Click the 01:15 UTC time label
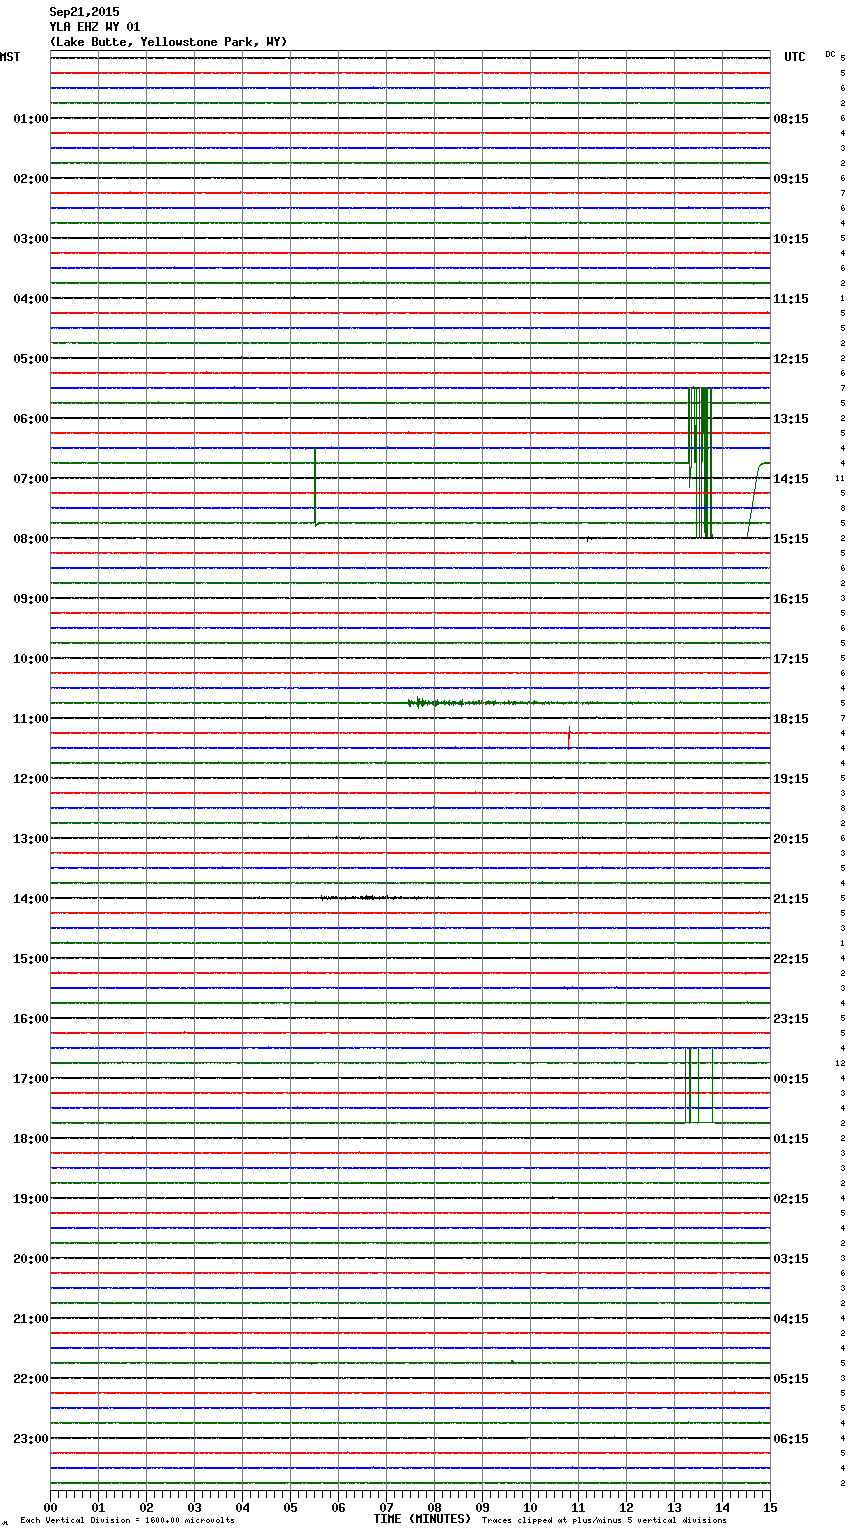This screenshot has height=1534, width=850. (791, 1139)
